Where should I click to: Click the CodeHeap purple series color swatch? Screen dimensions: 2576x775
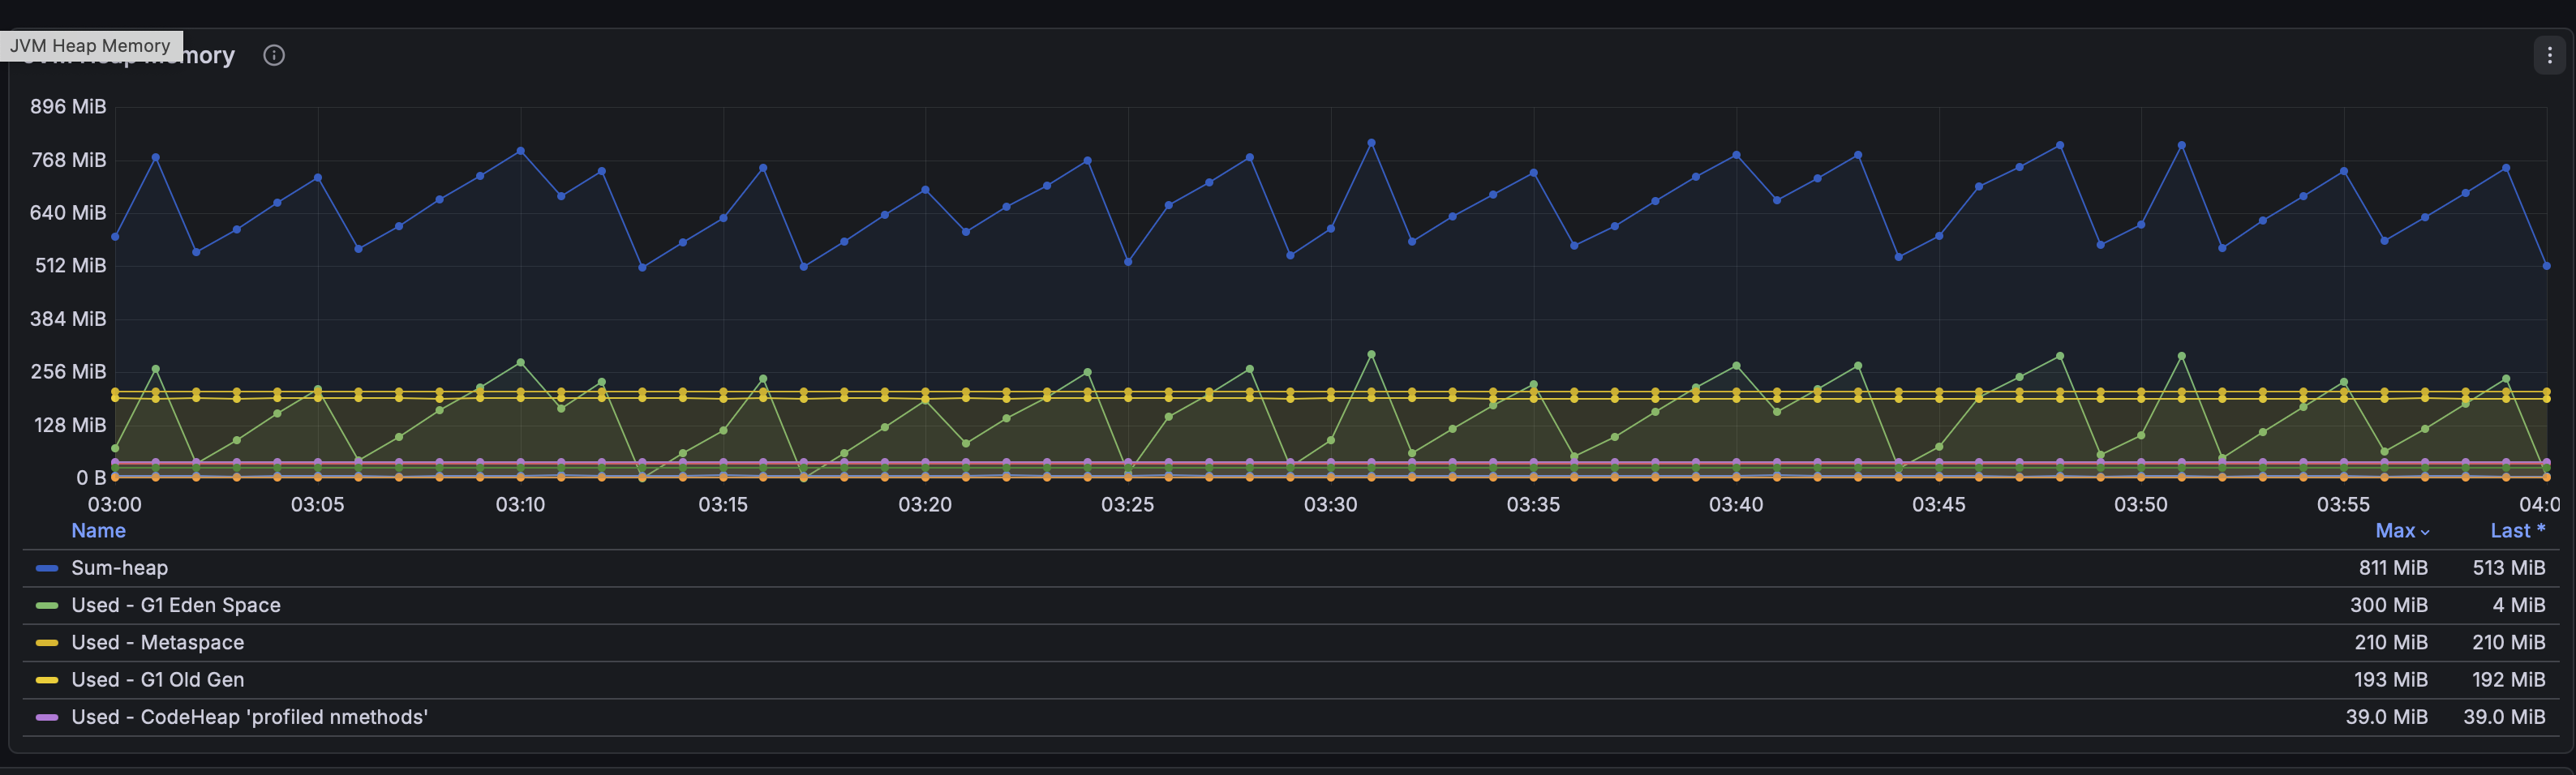pyautogui.click(x=46, y=717)
